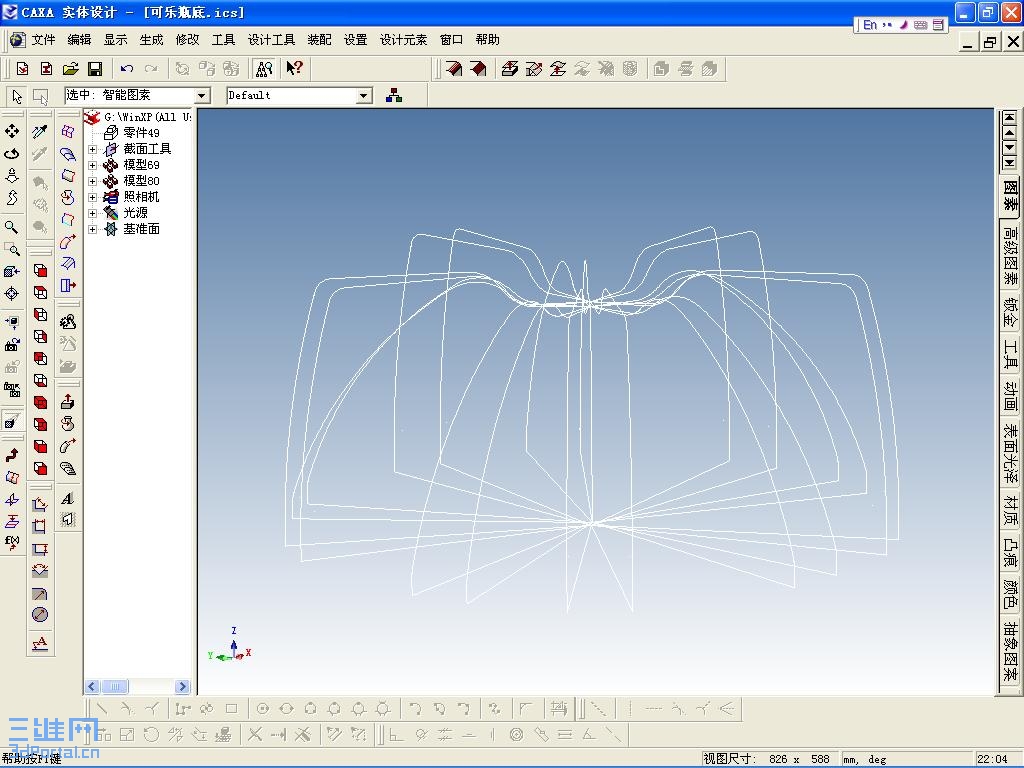The height and width of the screenshot is (768, 1024).
Task: Open the 文件 menu
Action: 43,40
